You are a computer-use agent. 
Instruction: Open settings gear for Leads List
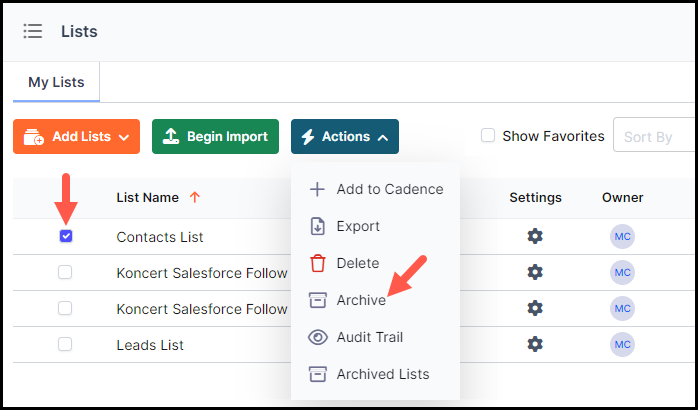[x=535, y=344]
